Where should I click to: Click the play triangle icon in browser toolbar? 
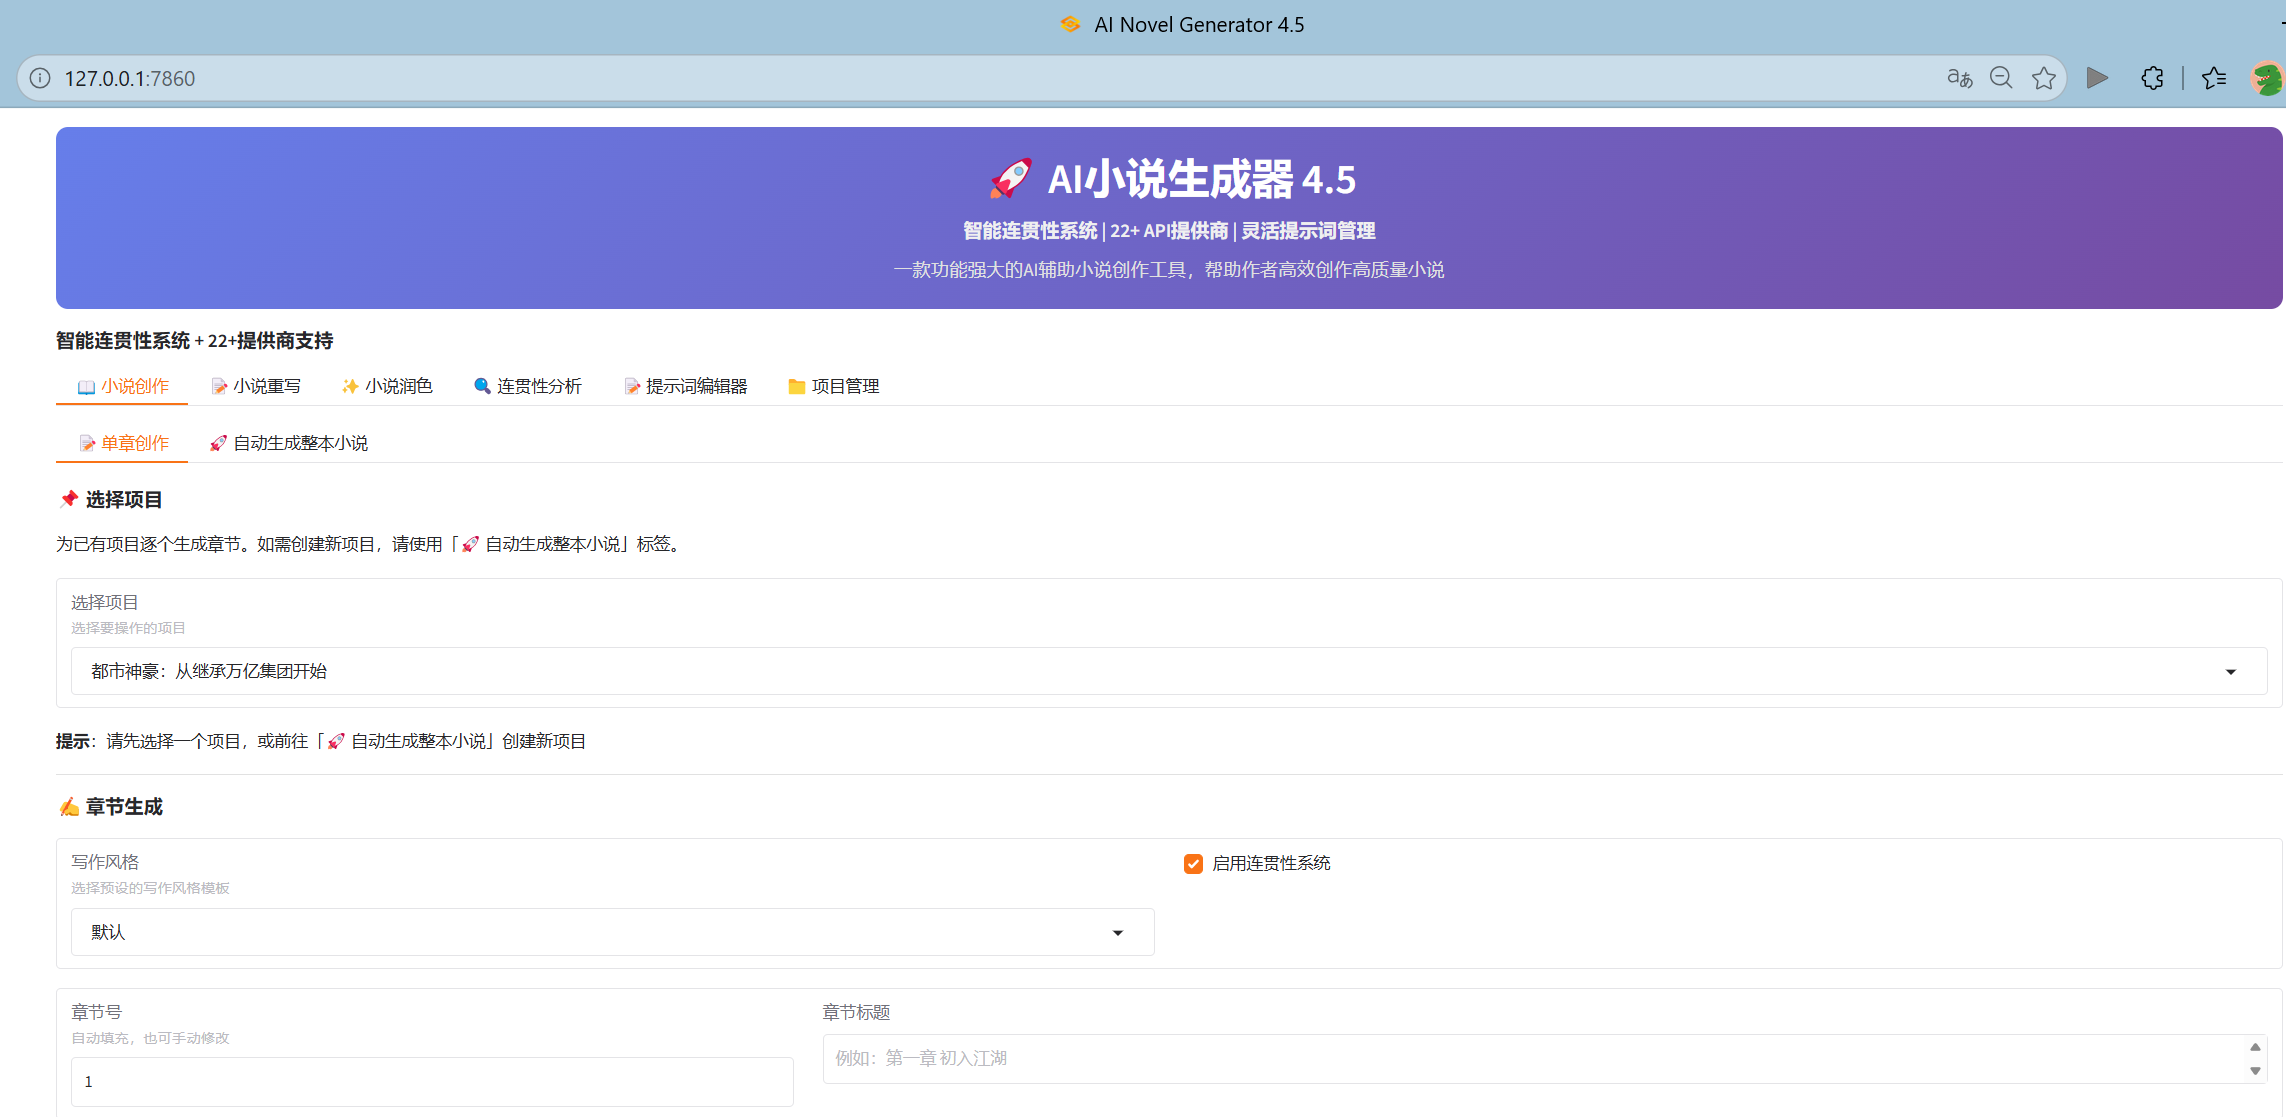[x=2097, y=78]
